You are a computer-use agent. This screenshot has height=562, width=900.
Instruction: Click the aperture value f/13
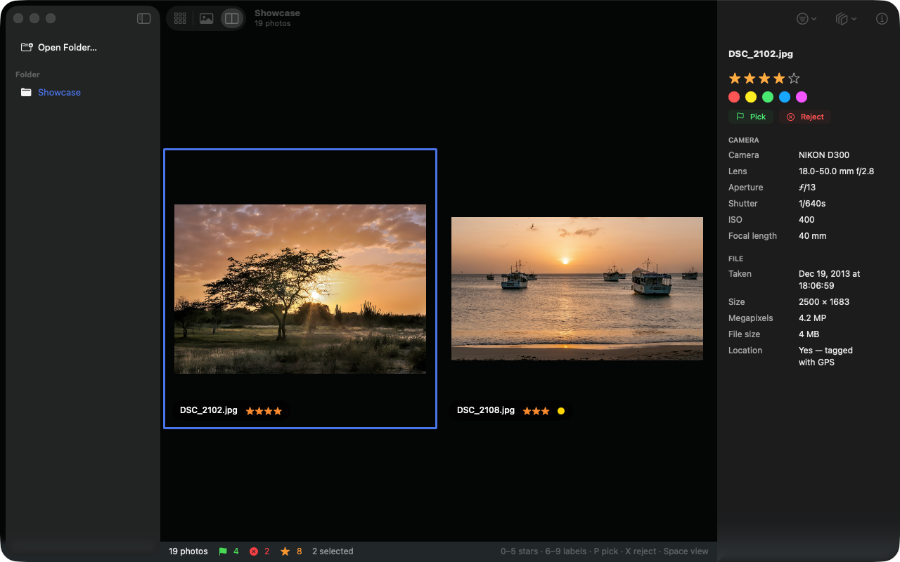[x=807, y=187]
